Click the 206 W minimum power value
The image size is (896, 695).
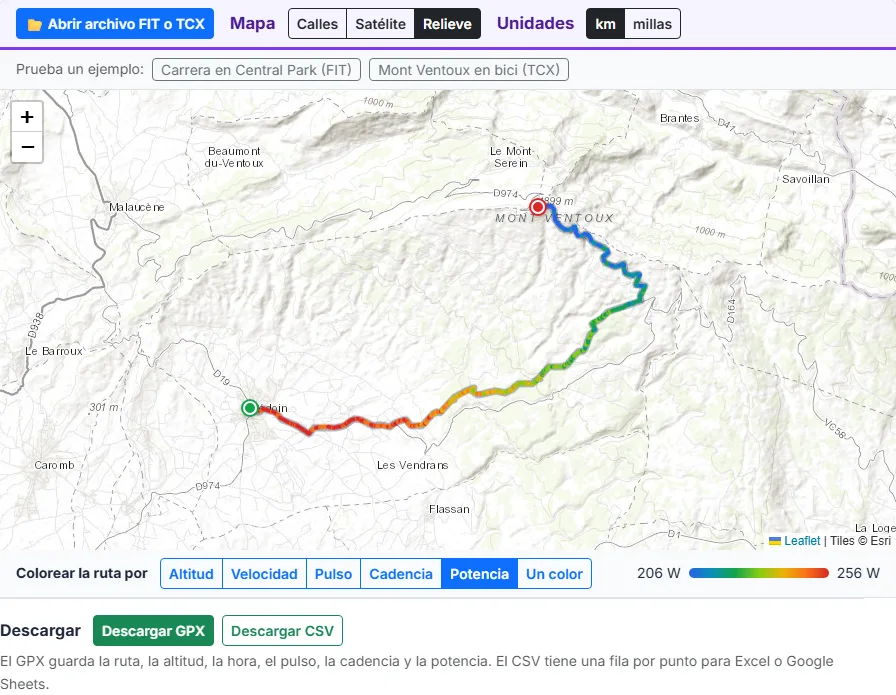click(659, 573)
